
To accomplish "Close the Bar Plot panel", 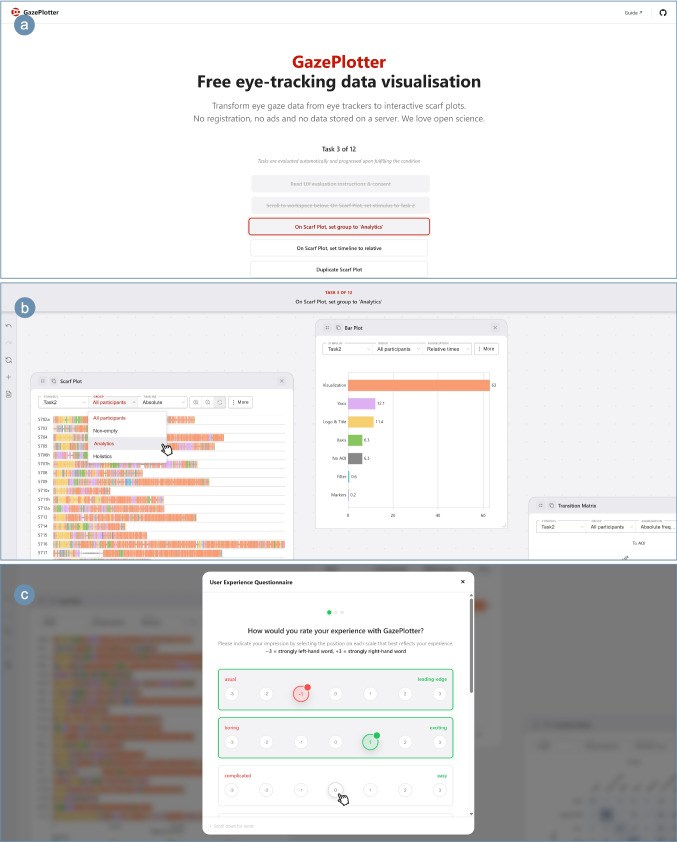I will point(495,328).
